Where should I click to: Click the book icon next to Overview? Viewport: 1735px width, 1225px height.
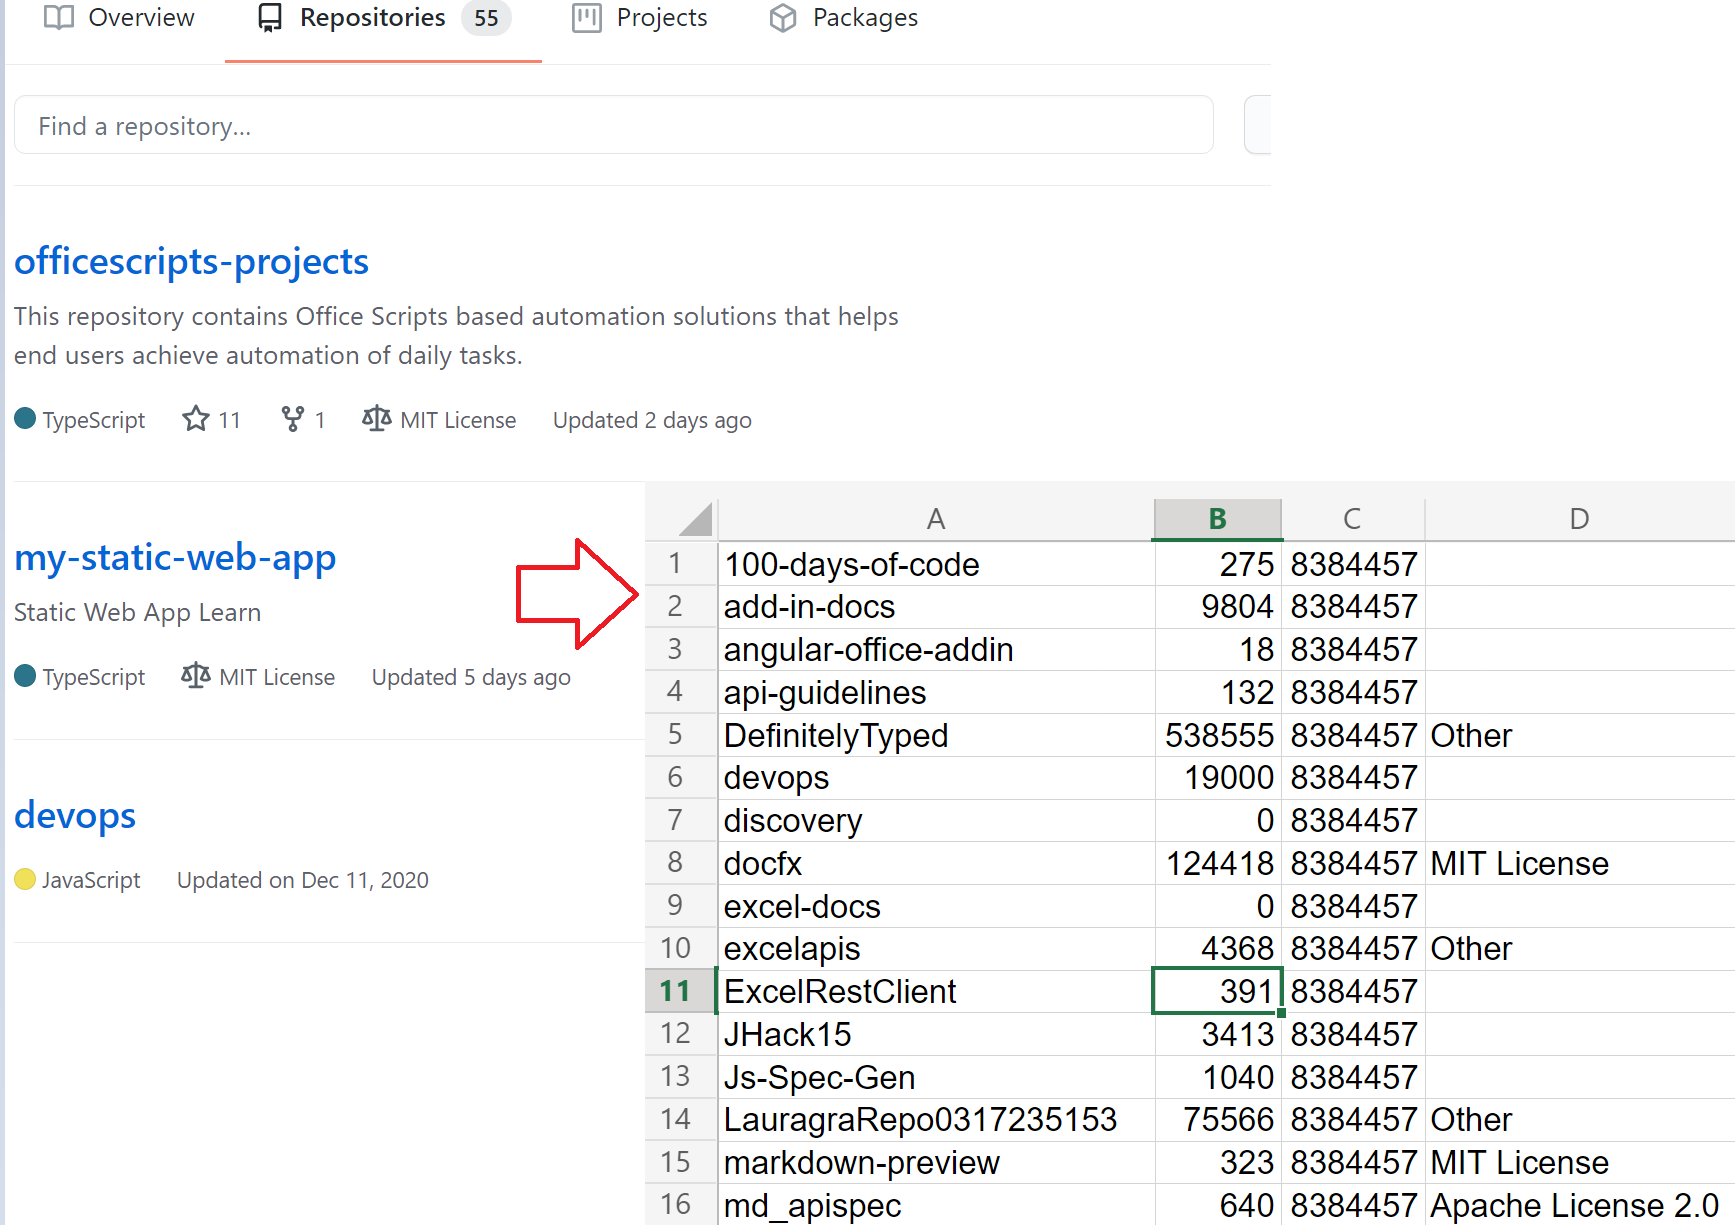(x=58, y=17)
